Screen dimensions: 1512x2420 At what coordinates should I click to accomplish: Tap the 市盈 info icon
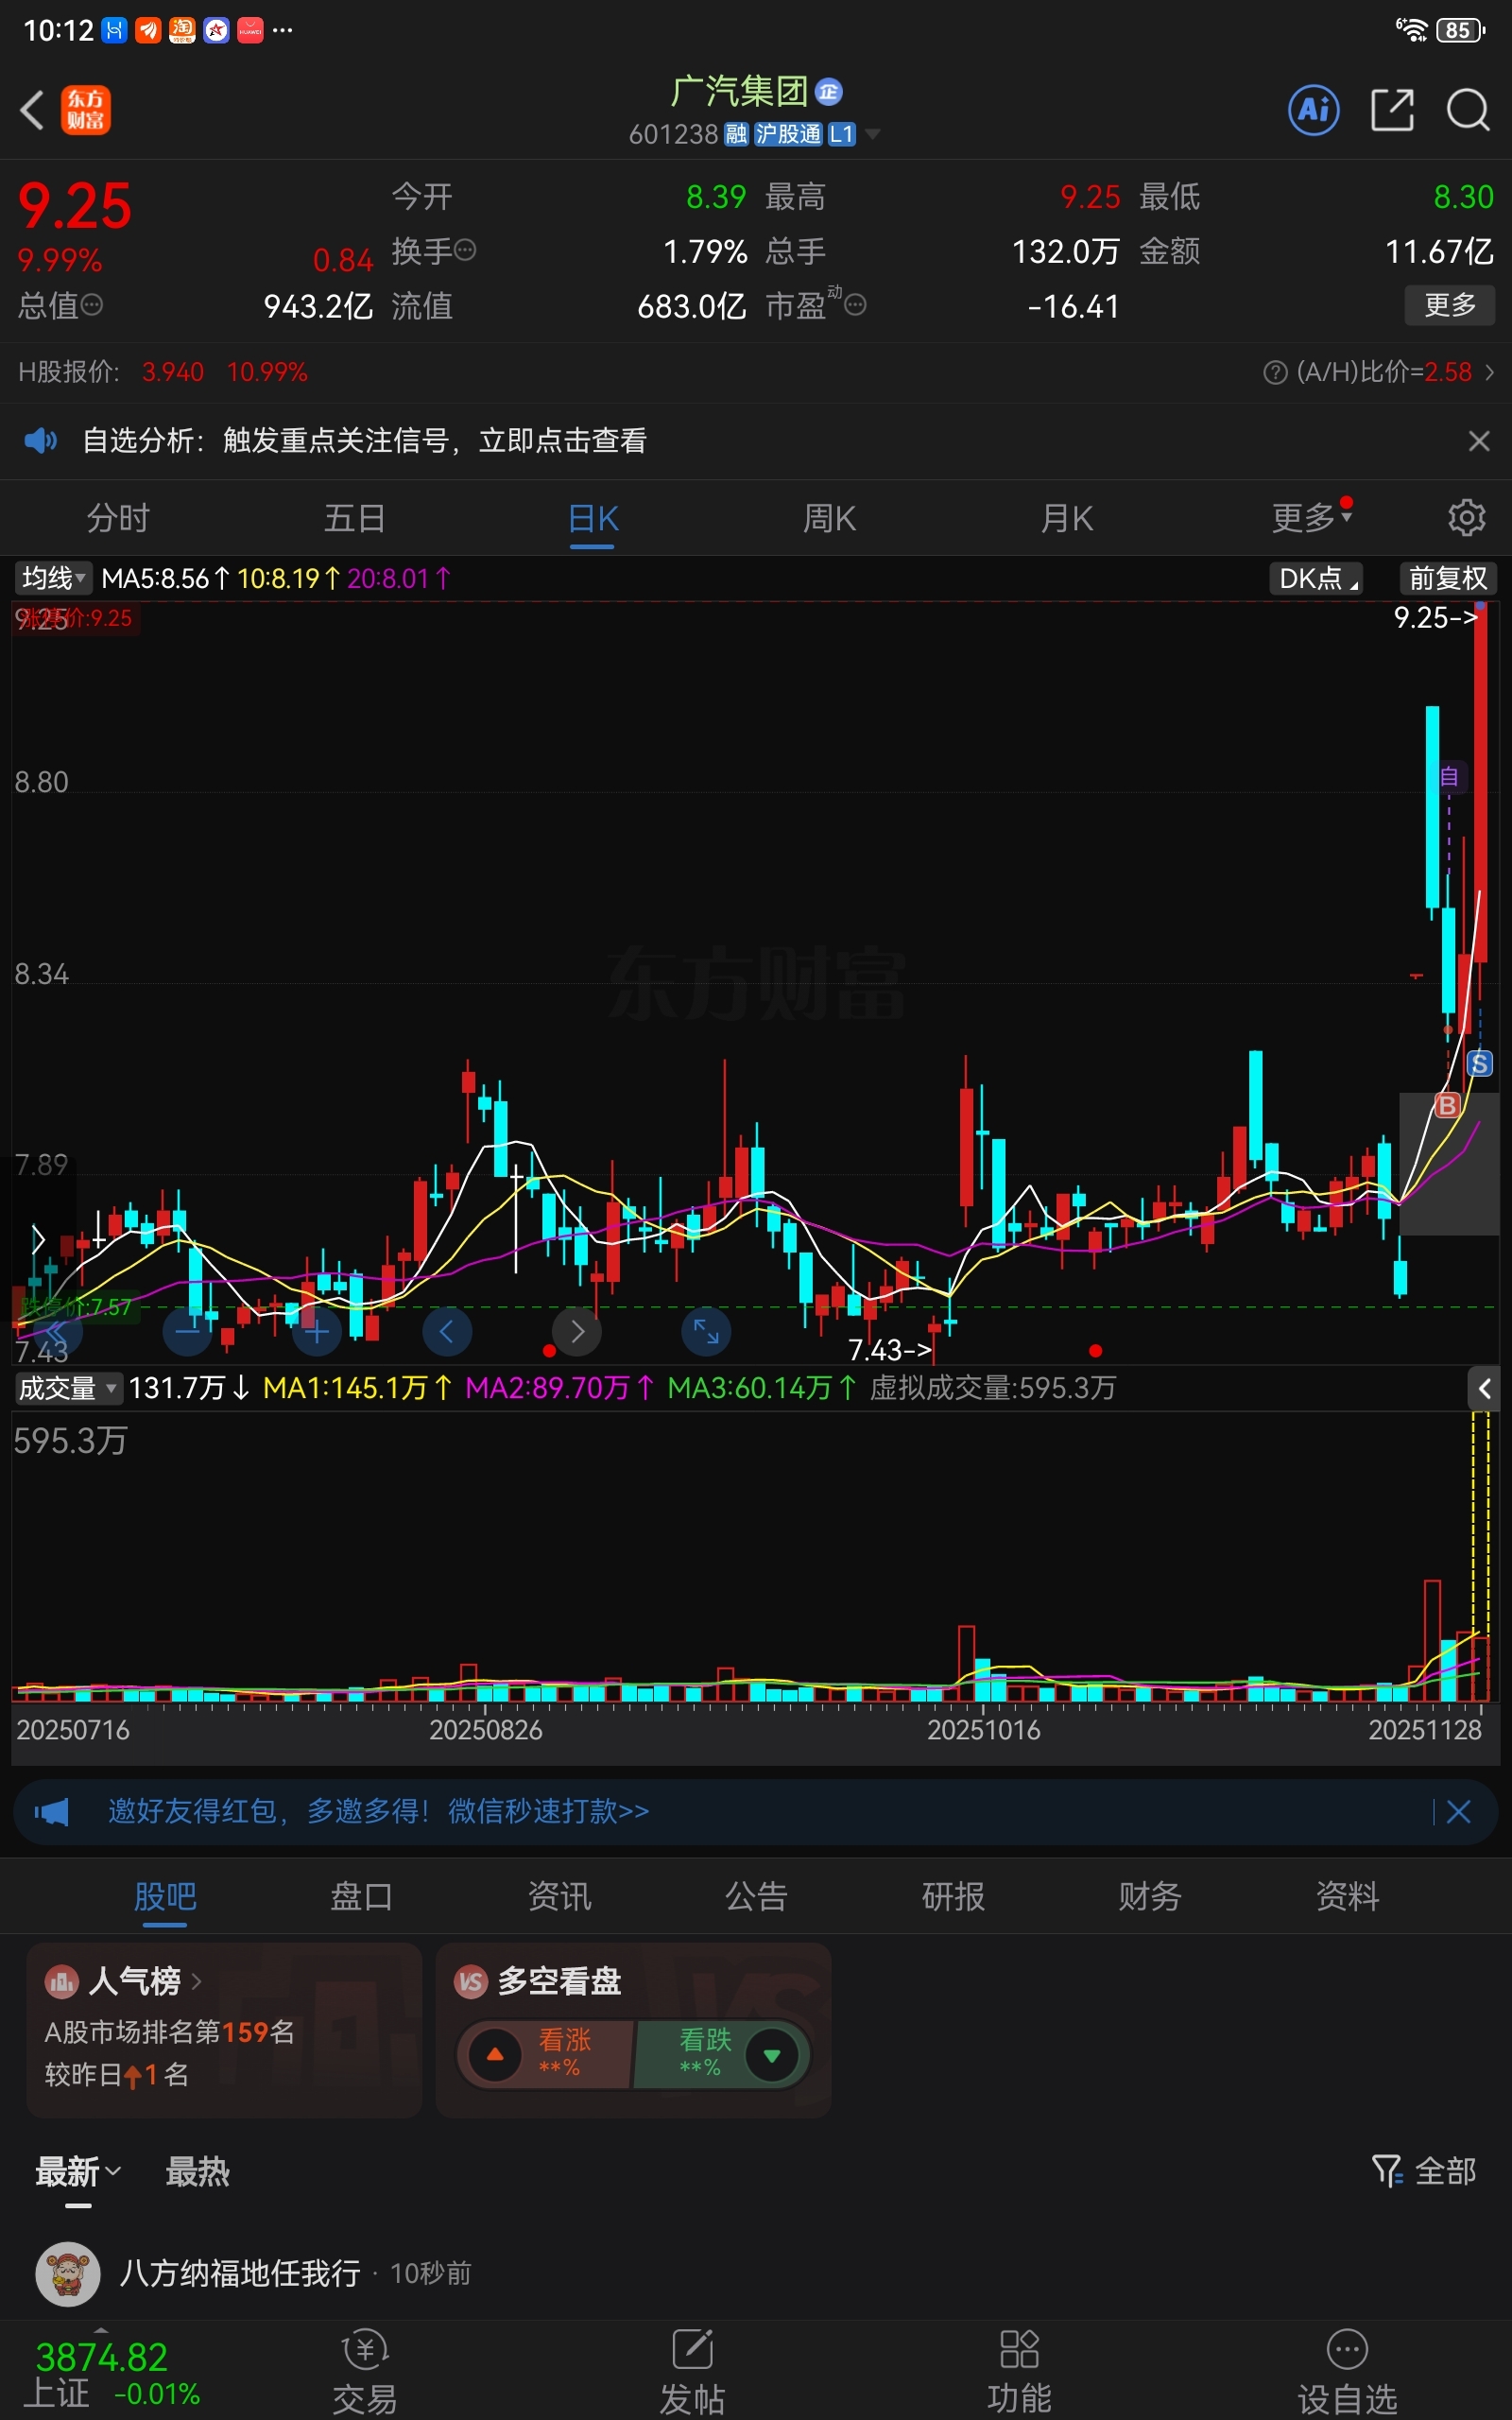pos(855,305)
